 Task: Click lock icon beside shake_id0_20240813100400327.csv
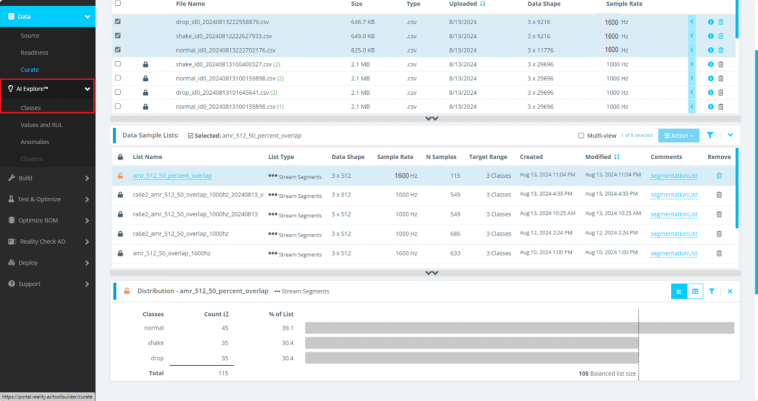146,64
